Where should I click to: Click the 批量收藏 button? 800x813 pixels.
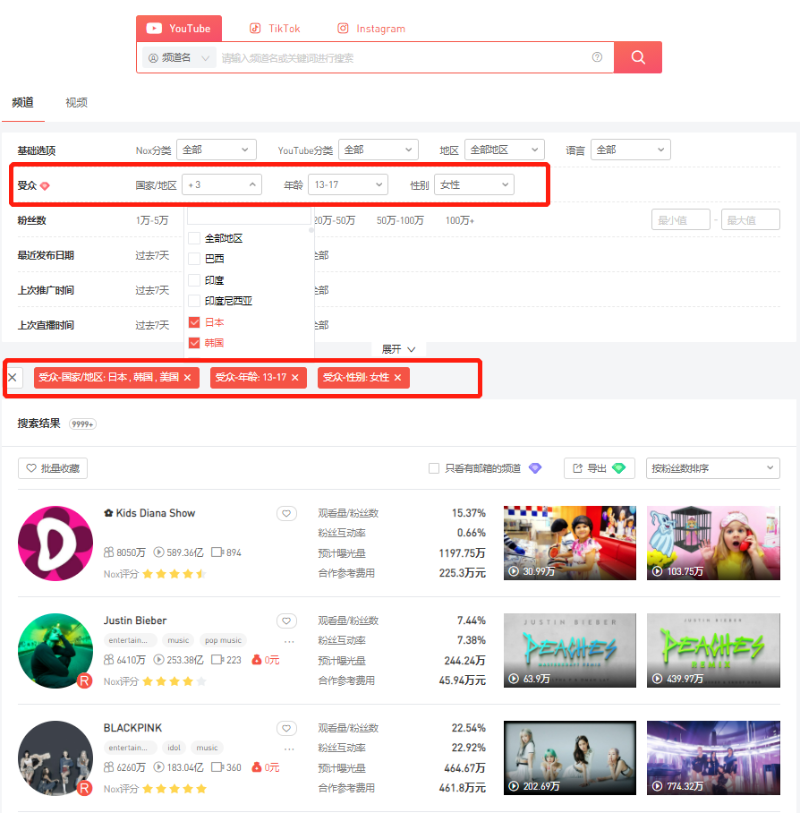point(53,468)
